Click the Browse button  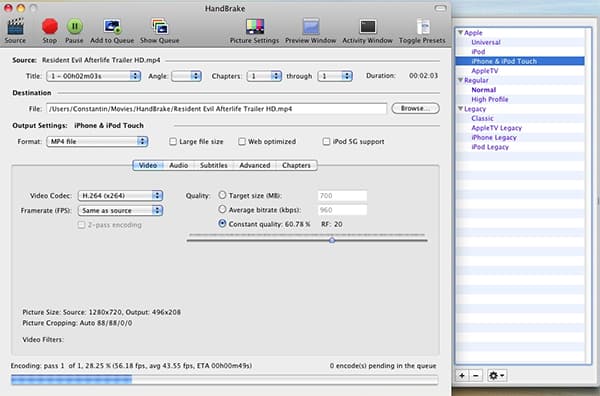pyautogui.click(x=416, y=109)
